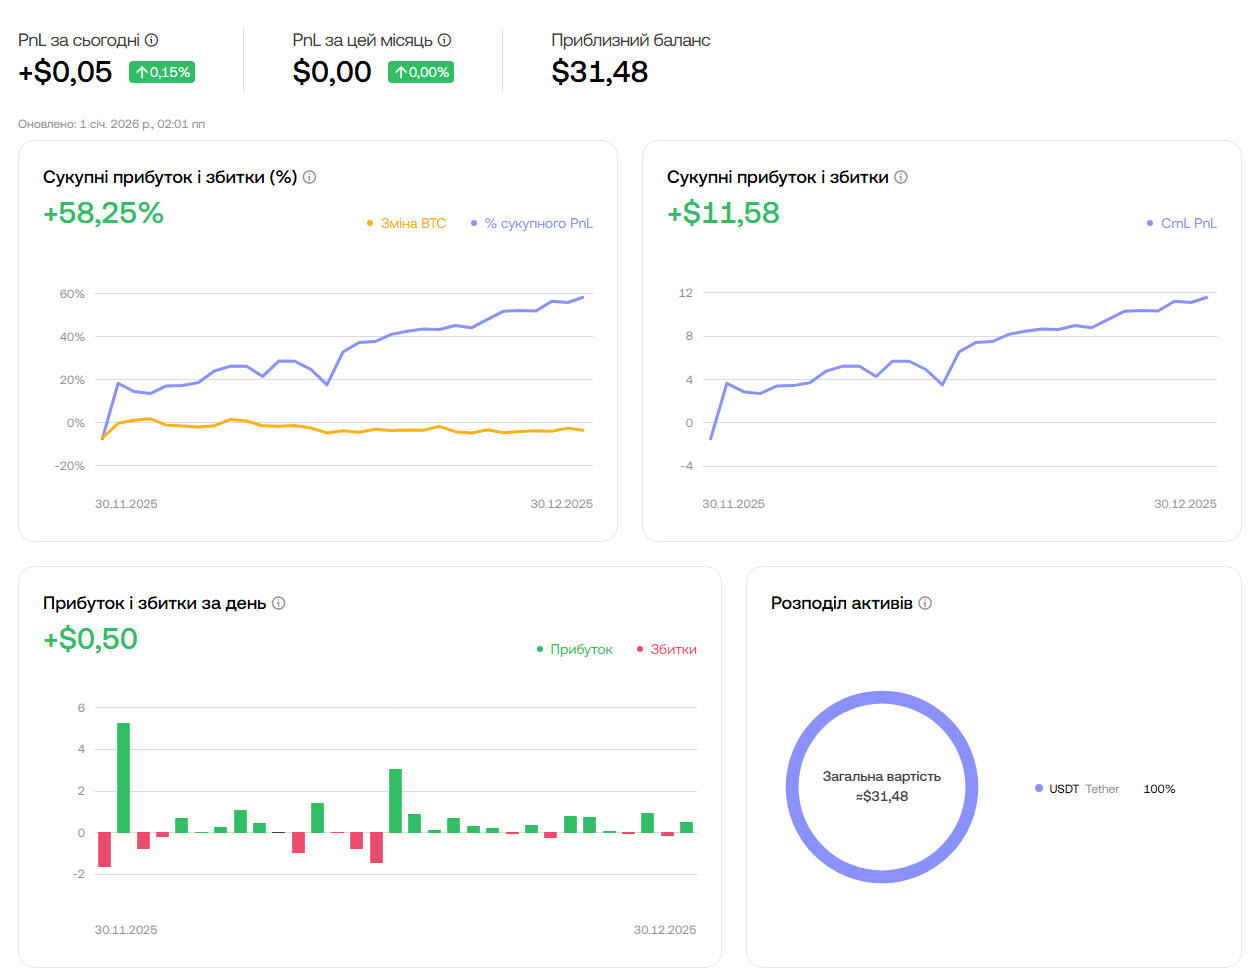
Task: Click info icon of the +$11,58 cumulative PnL chart
Action: click(x=900, y=177)
